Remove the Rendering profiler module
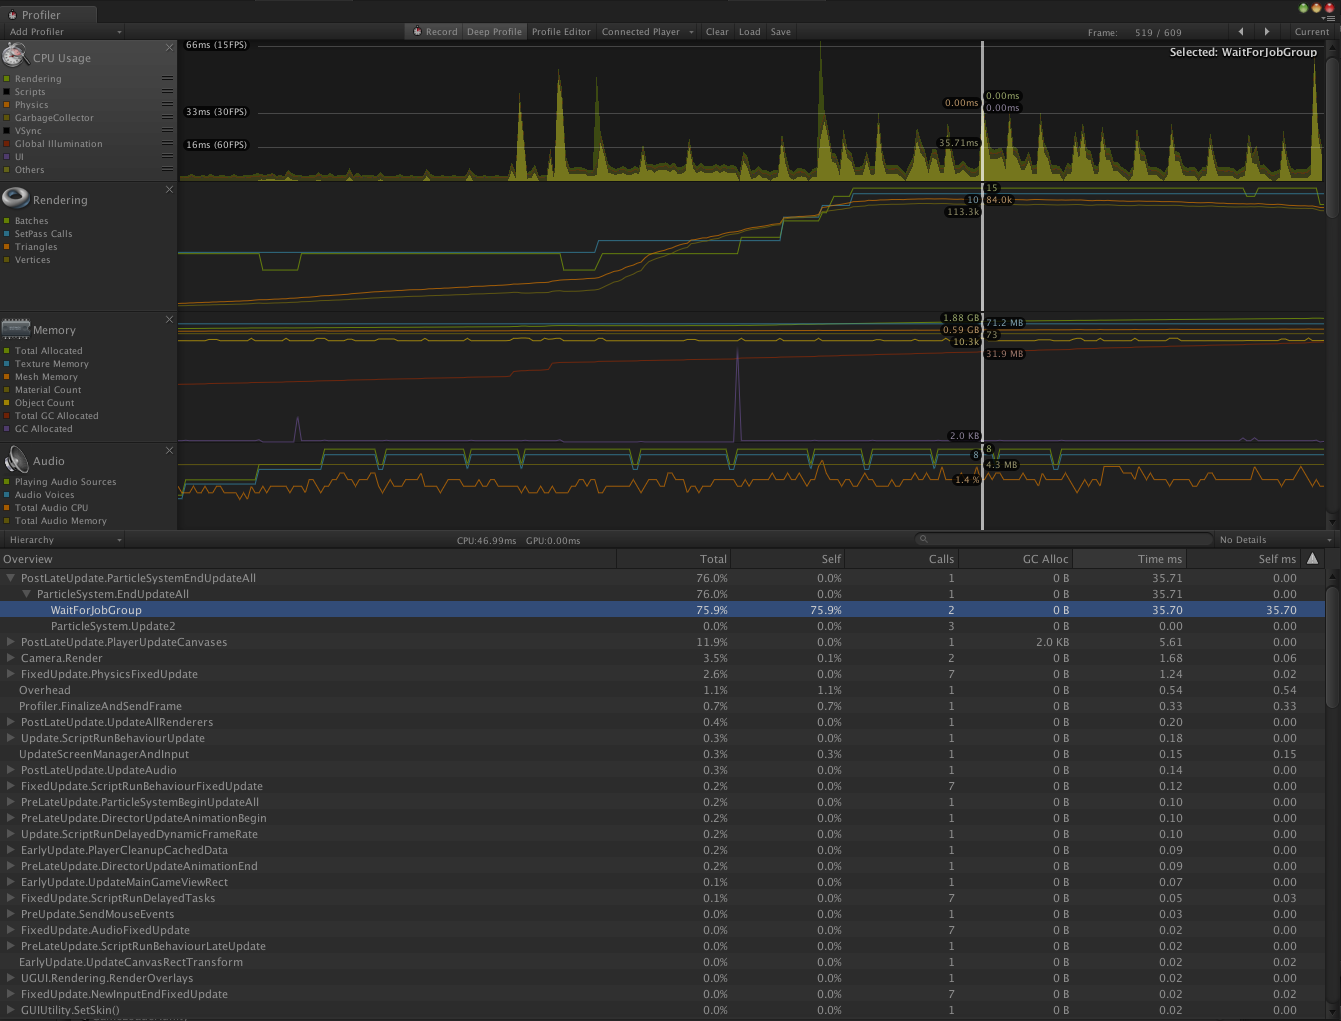The width and height of the screenshot is (1341, 1021). [x=169, y=190]
